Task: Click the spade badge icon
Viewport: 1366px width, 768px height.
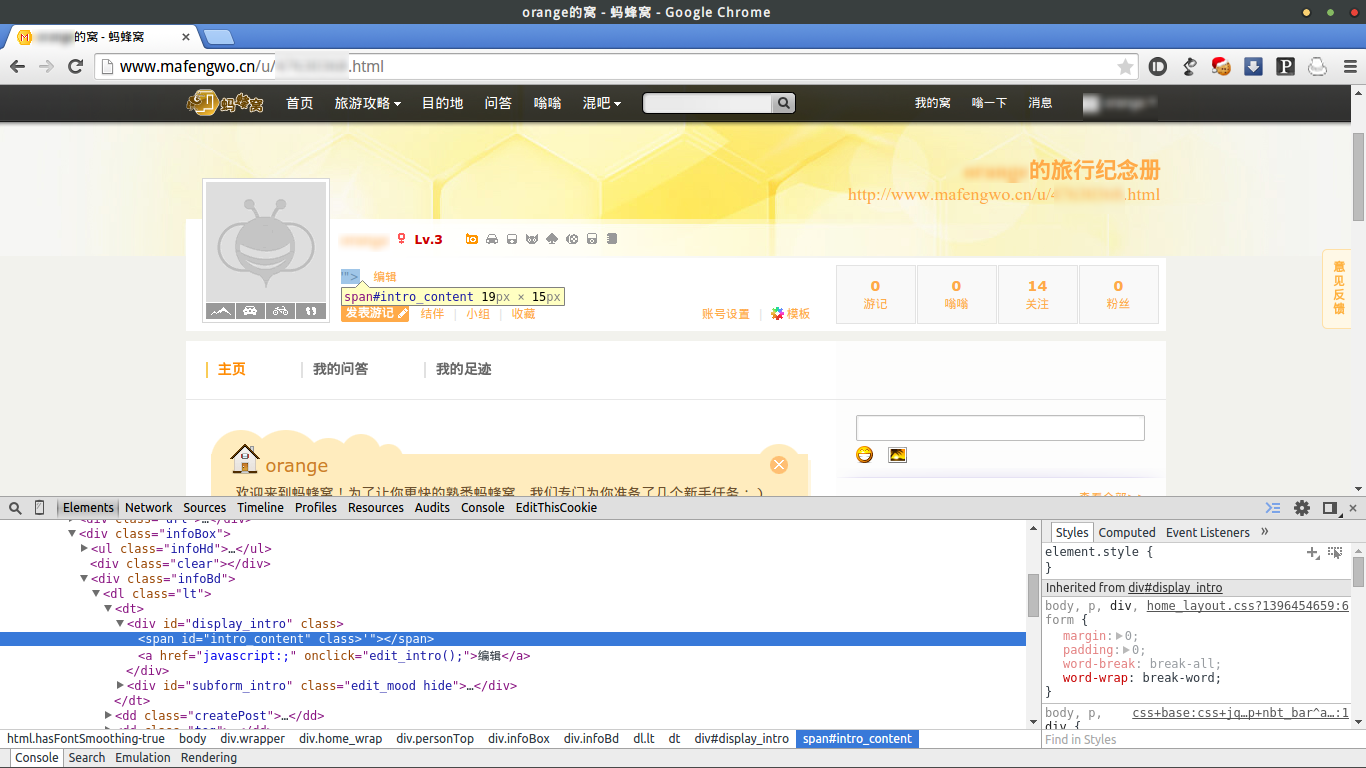Action: click(552, 239)
